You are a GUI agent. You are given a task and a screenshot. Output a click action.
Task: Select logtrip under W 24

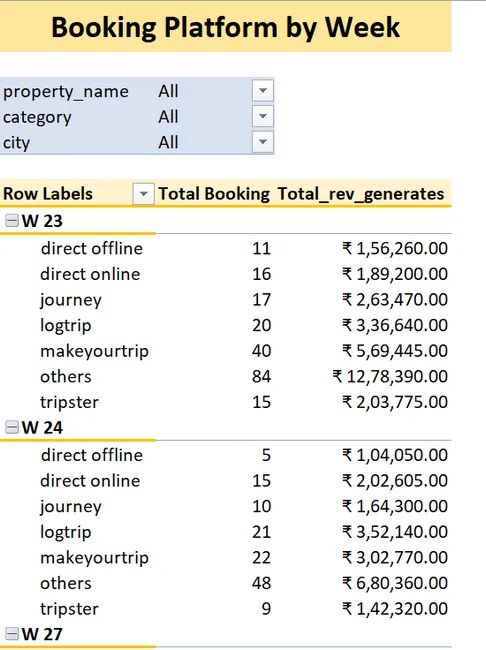pos(66,533)
